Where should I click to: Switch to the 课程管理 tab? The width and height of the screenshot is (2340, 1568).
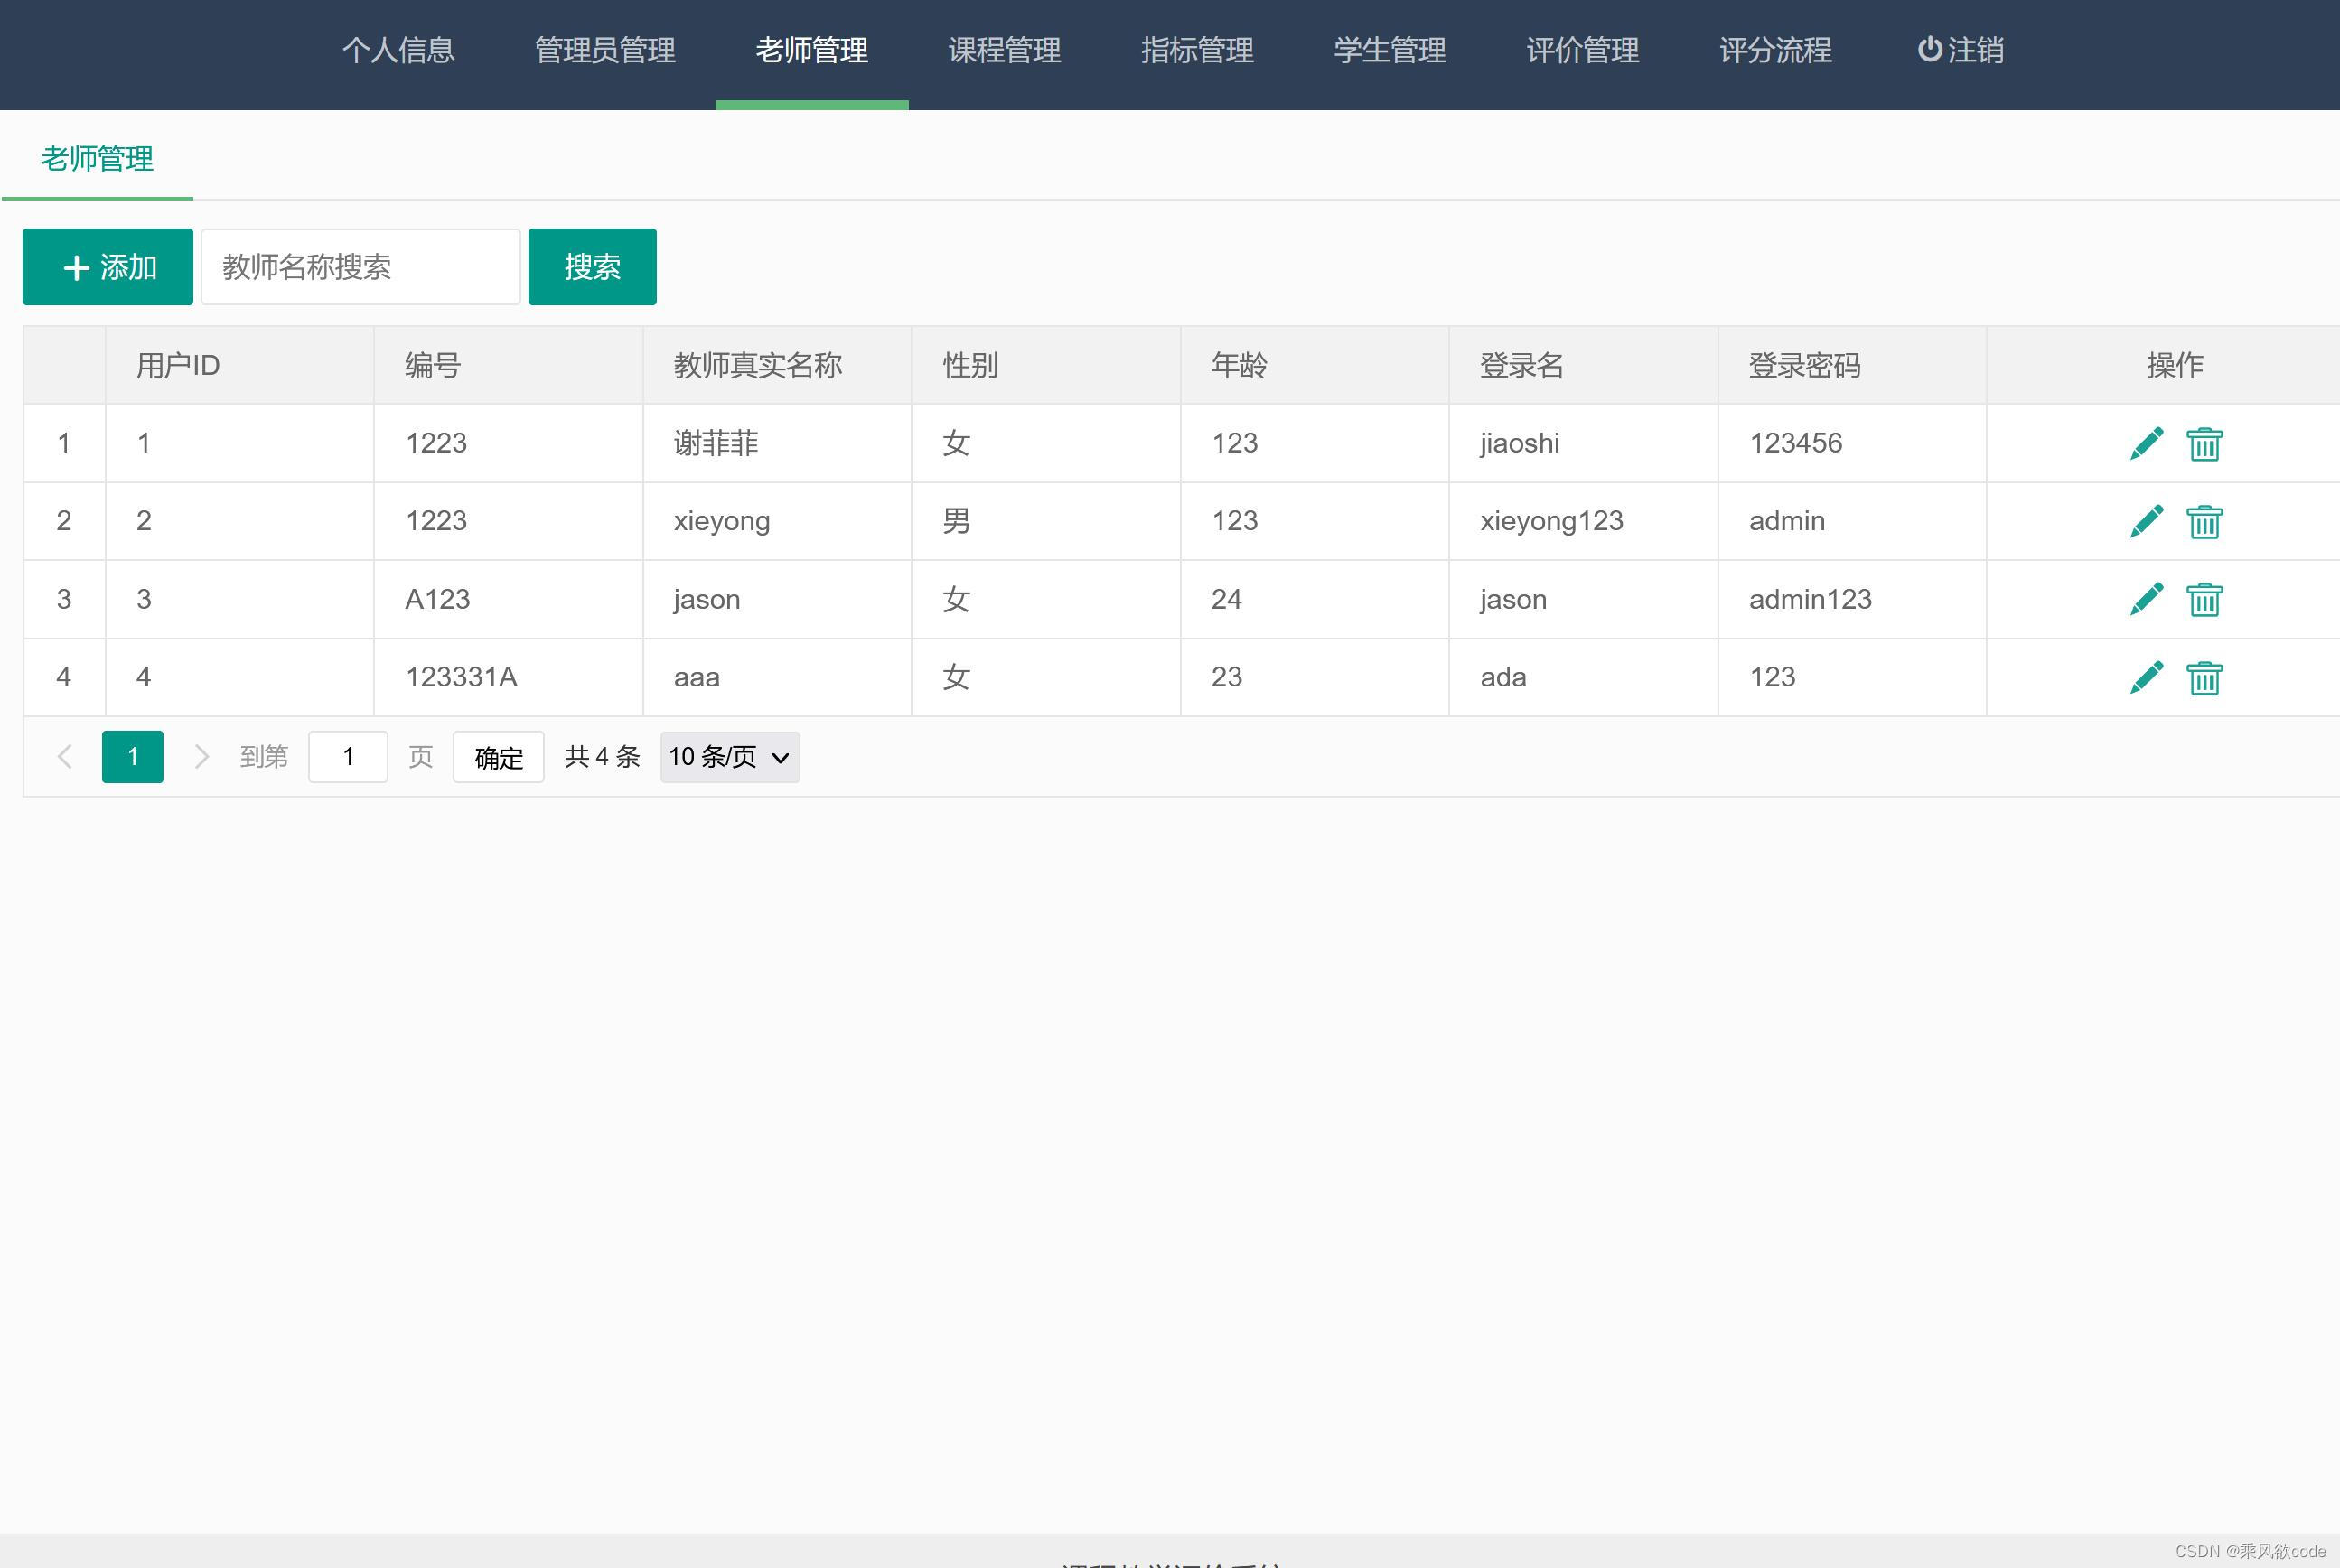[1004, 50]
